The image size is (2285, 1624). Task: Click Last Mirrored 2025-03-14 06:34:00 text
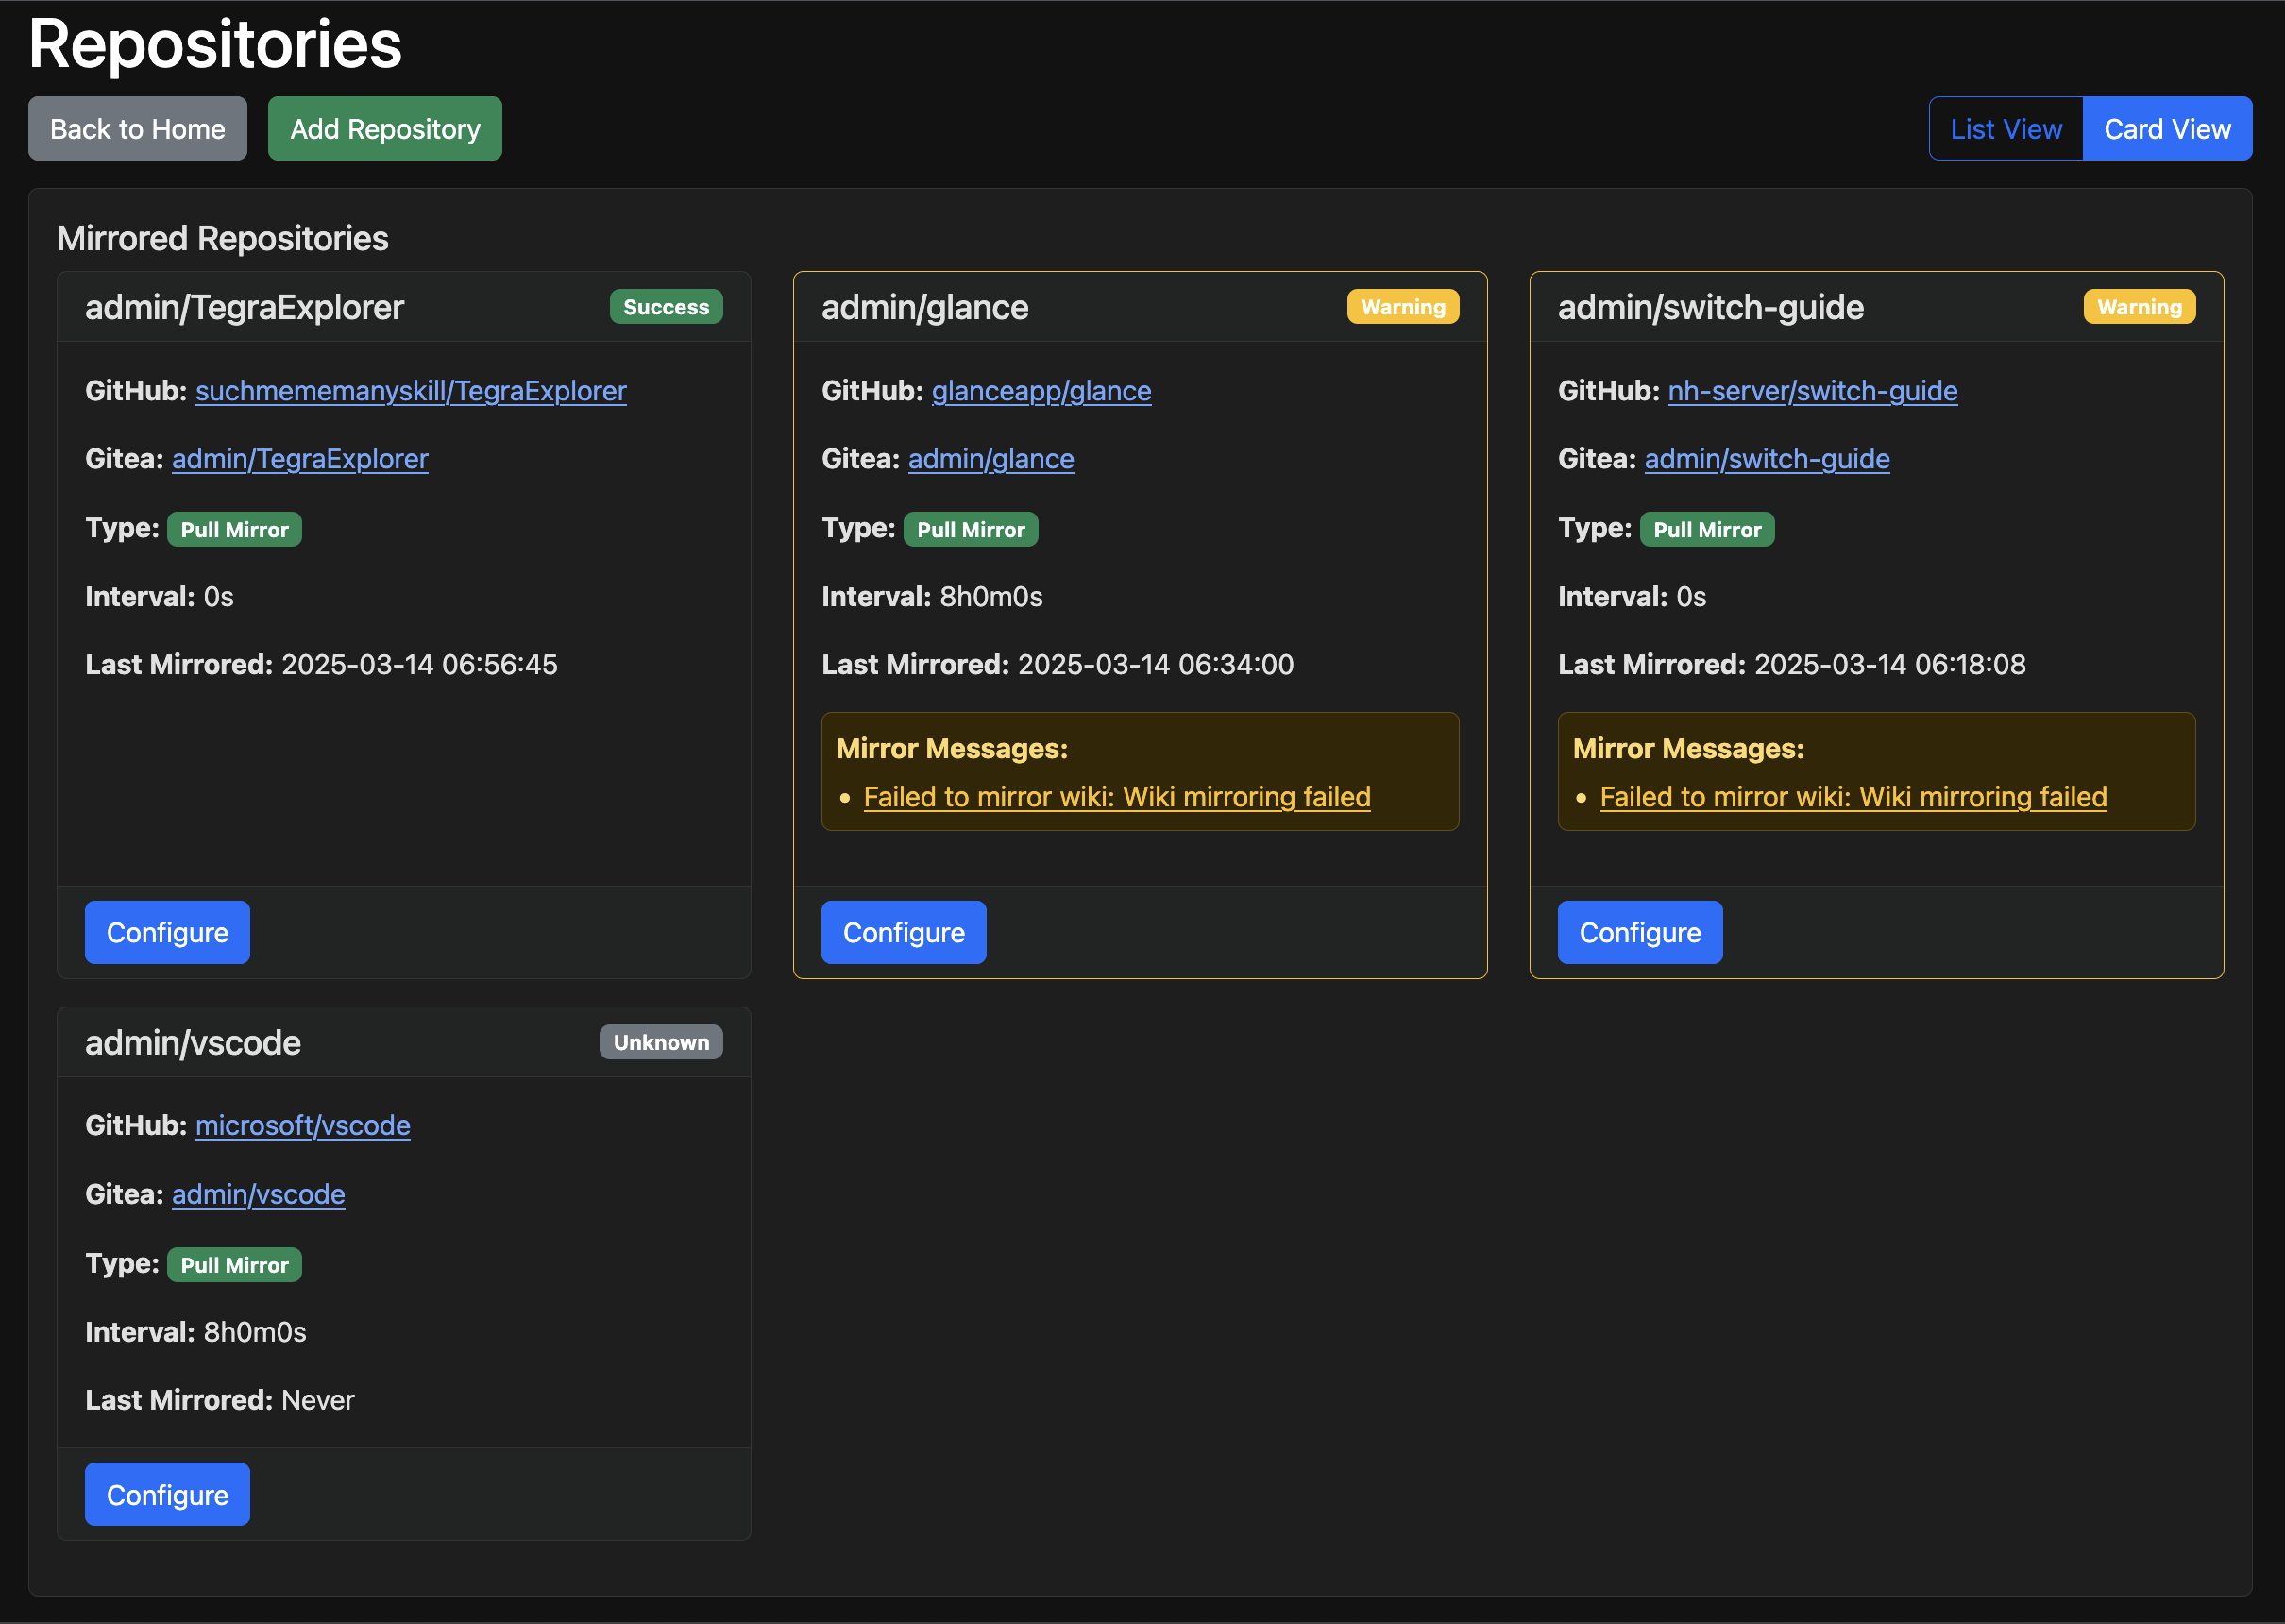pyautogui.click(x=1057, y=665)
